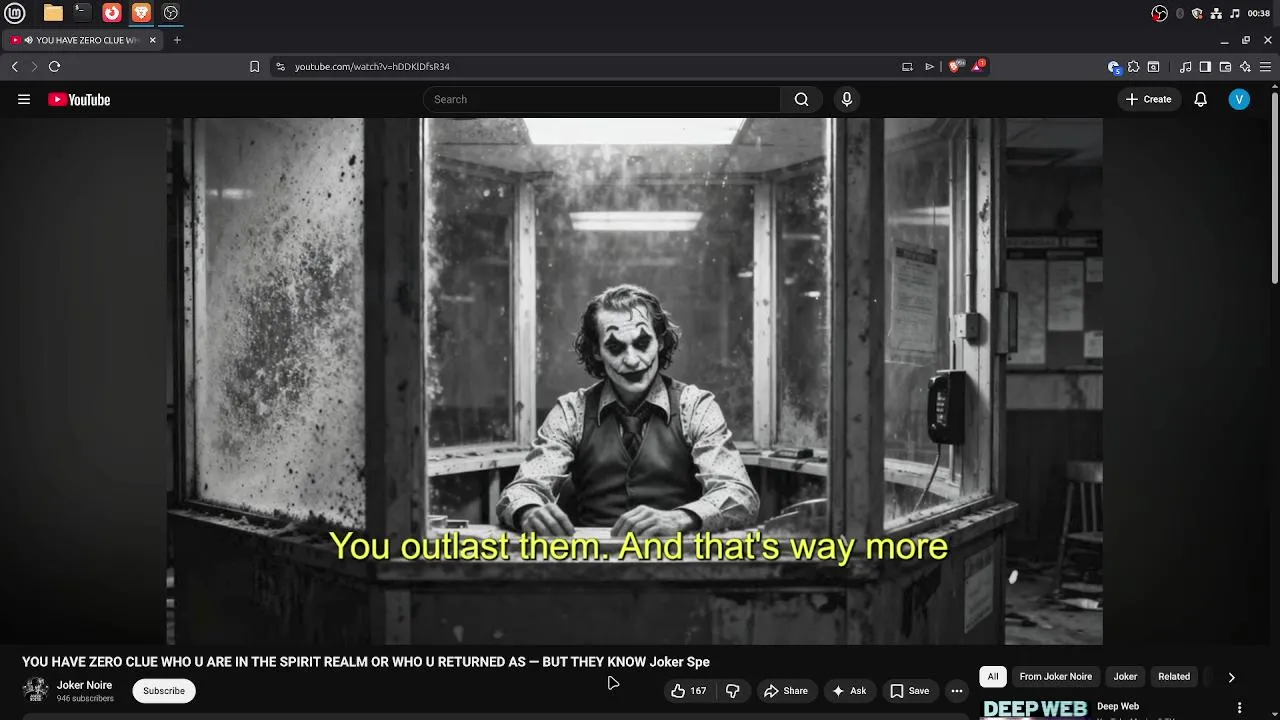Open a new browser tab
Screen dimensions: 1280x720
click(177, 40)
